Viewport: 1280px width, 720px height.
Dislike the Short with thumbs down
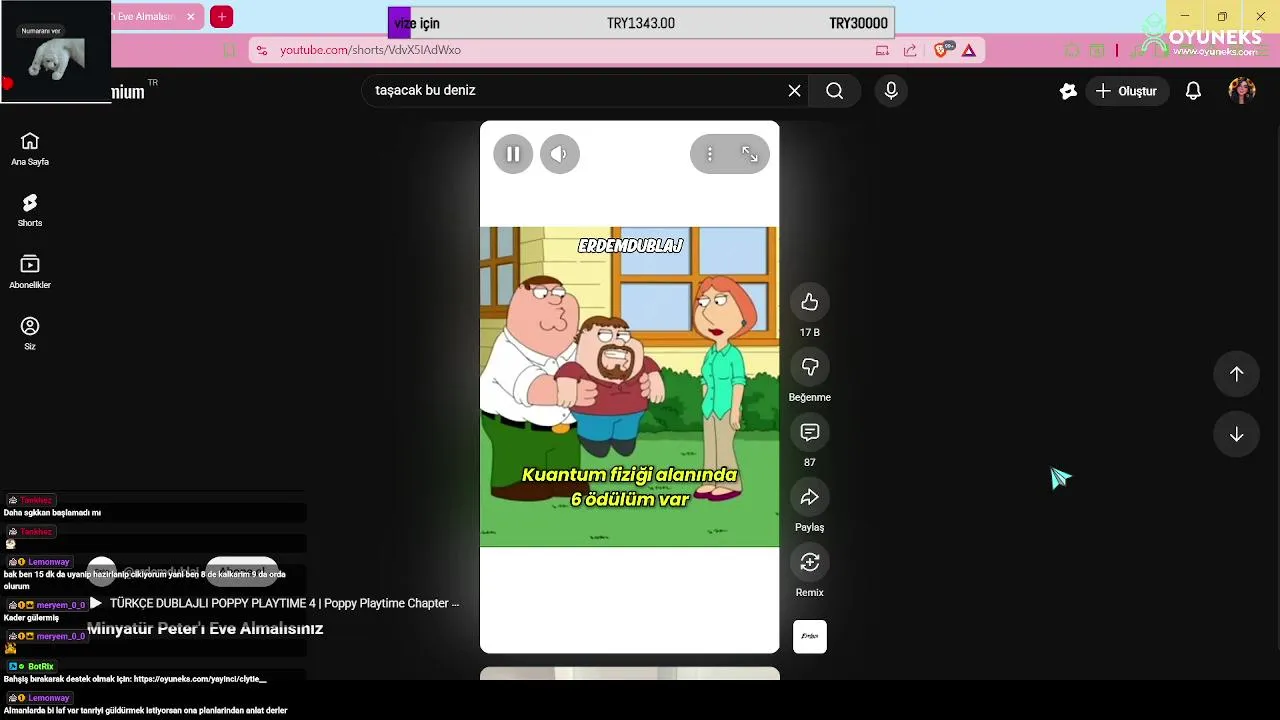tap(810, 367)
